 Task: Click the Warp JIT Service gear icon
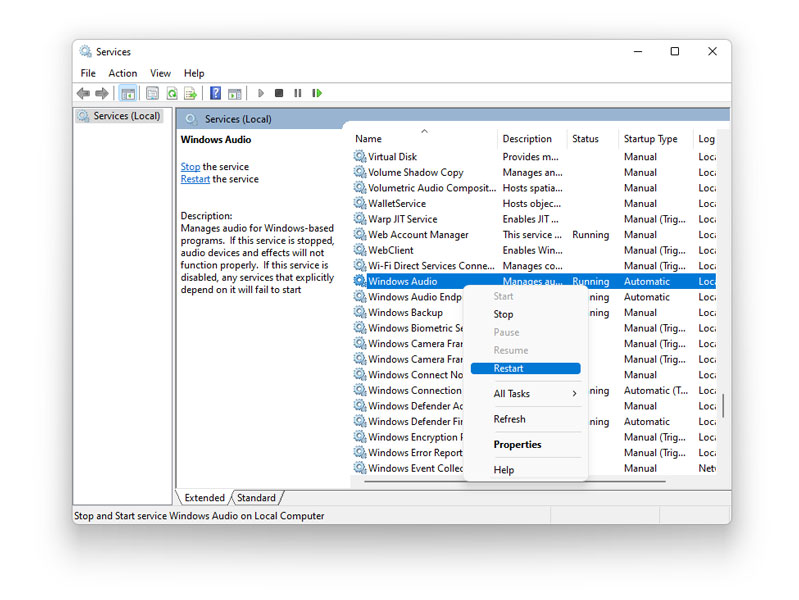360,219
